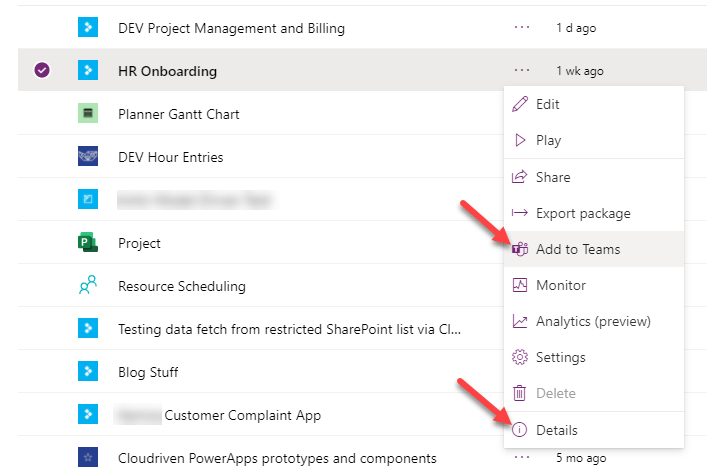Click the Teams icon beside Add to Teams
707x469 pixels.
coord(519,249)
